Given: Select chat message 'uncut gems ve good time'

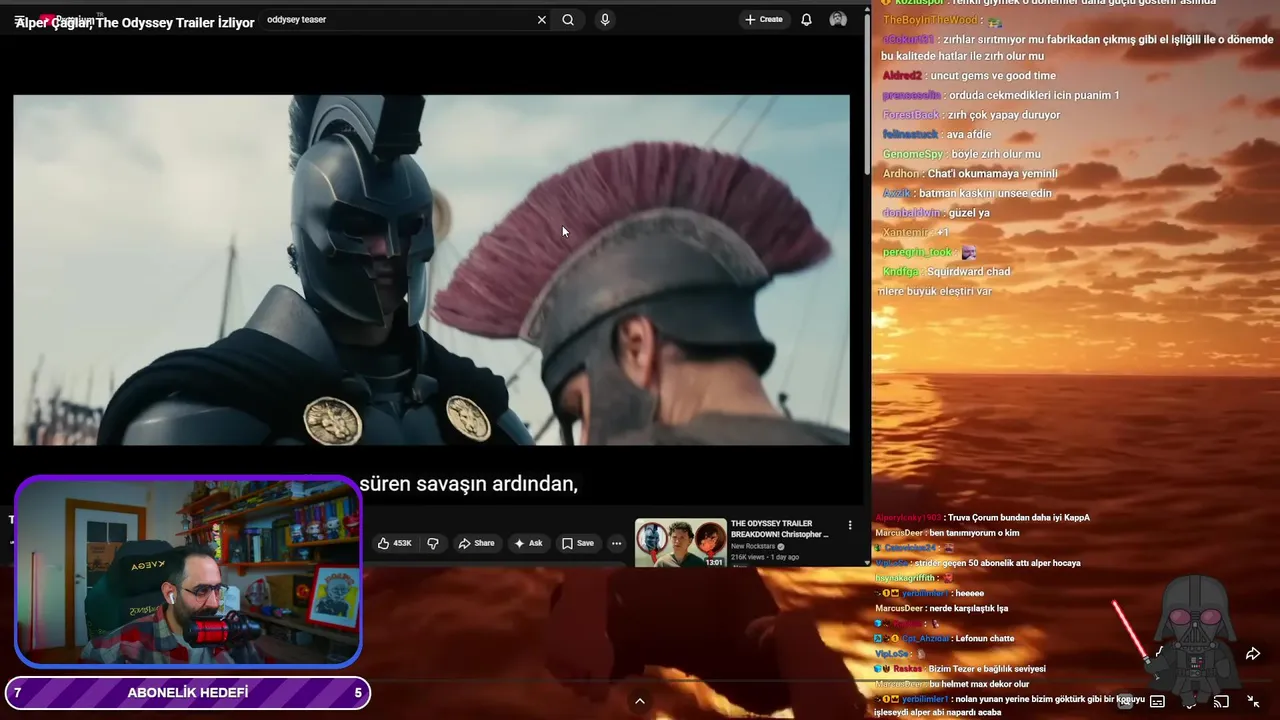Looking at the screenshot, I should click(x=994, y=76).
